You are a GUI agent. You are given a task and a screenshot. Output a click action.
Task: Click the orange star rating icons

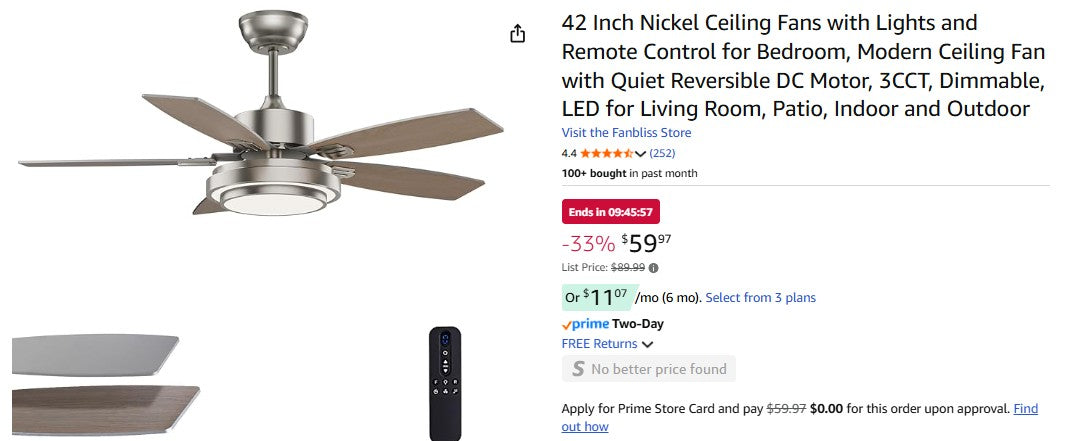pos(607,154)
